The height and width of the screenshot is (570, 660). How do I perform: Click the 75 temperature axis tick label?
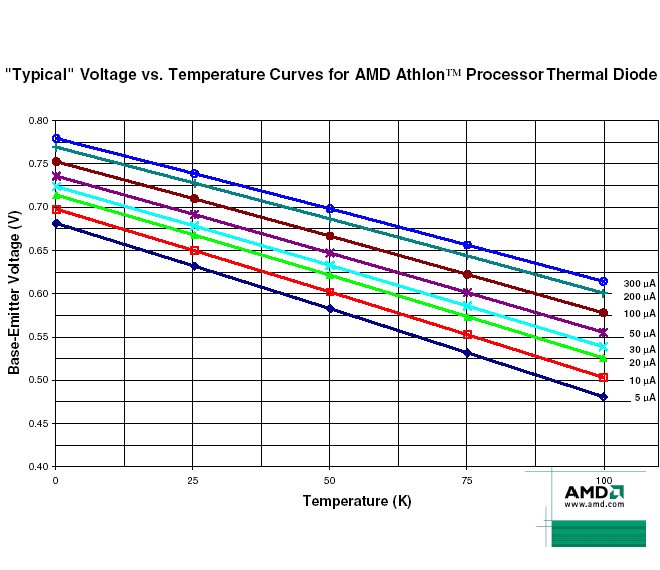click(467, 481)
